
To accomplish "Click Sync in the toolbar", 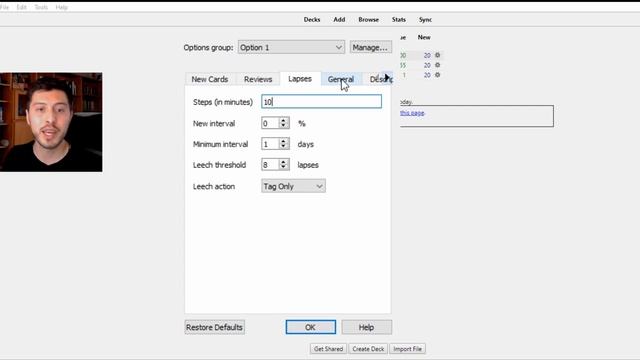I will 425,20.
